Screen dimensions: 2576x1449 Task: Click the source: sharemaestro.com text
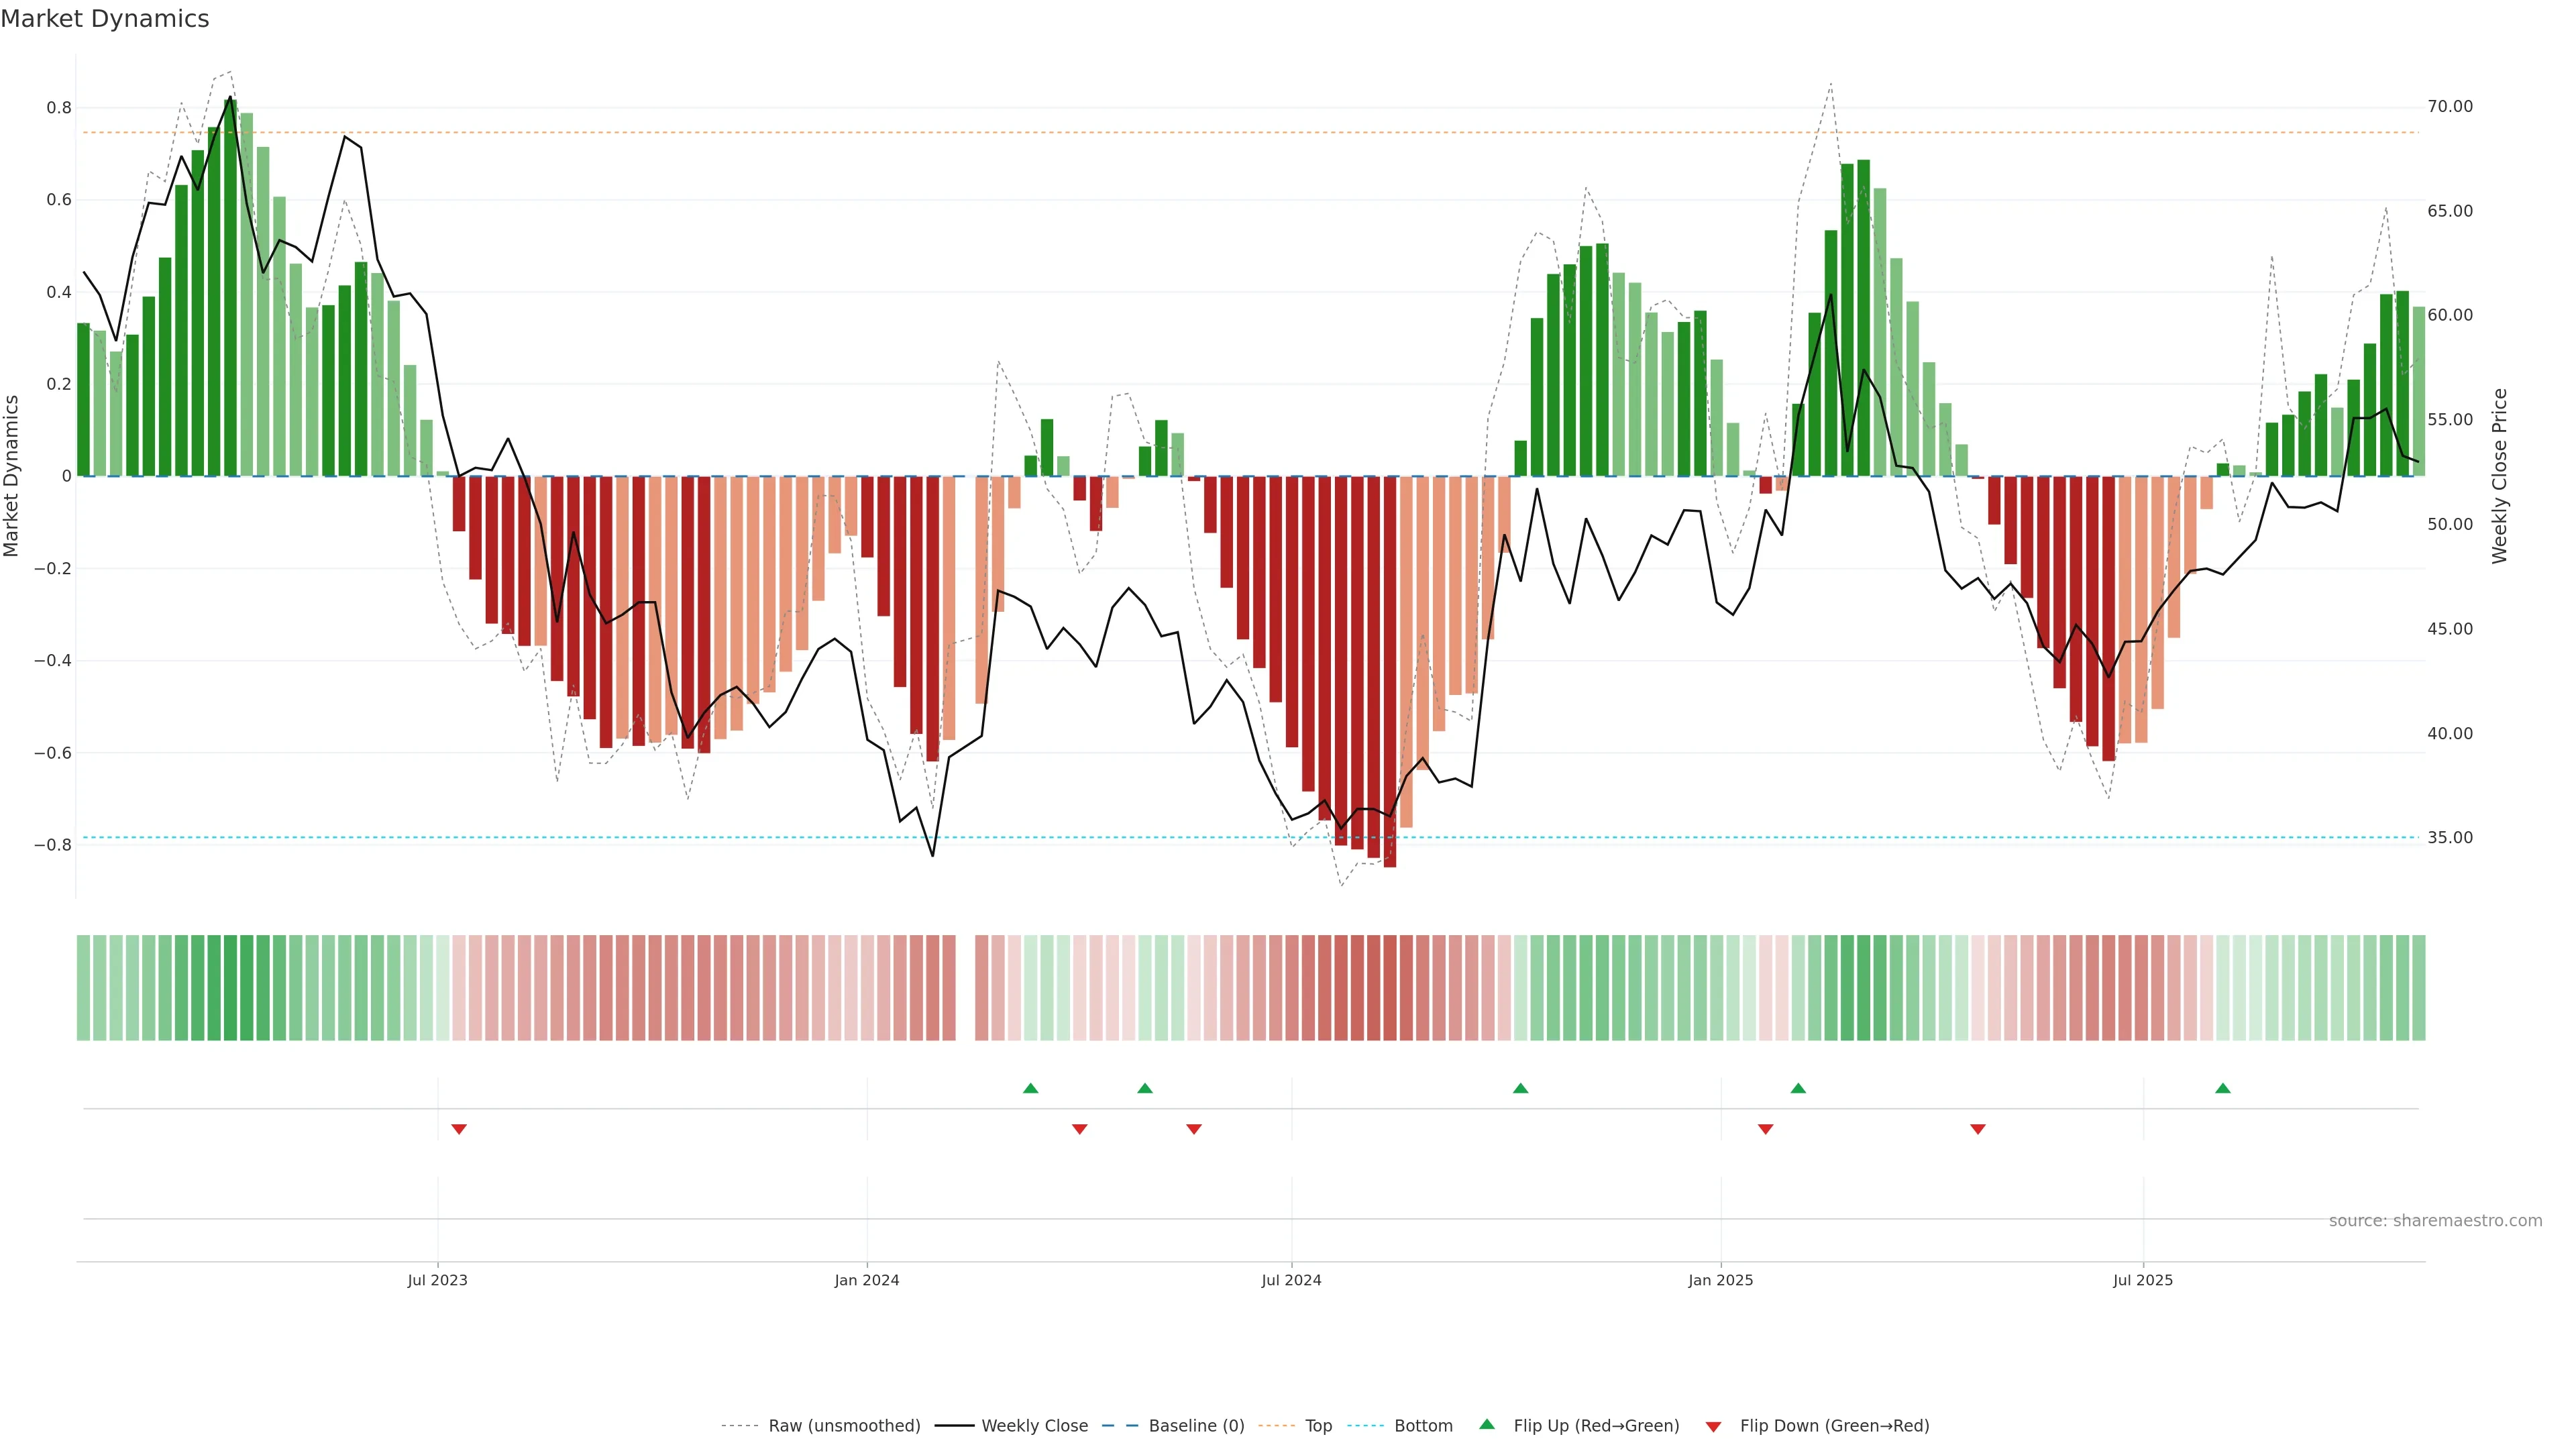pos(2435,1221)
